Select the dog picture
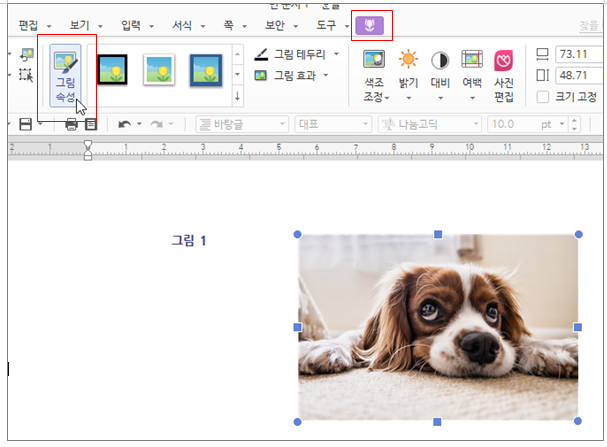Screen dimensions: 607x447 (x=438, y=327)
